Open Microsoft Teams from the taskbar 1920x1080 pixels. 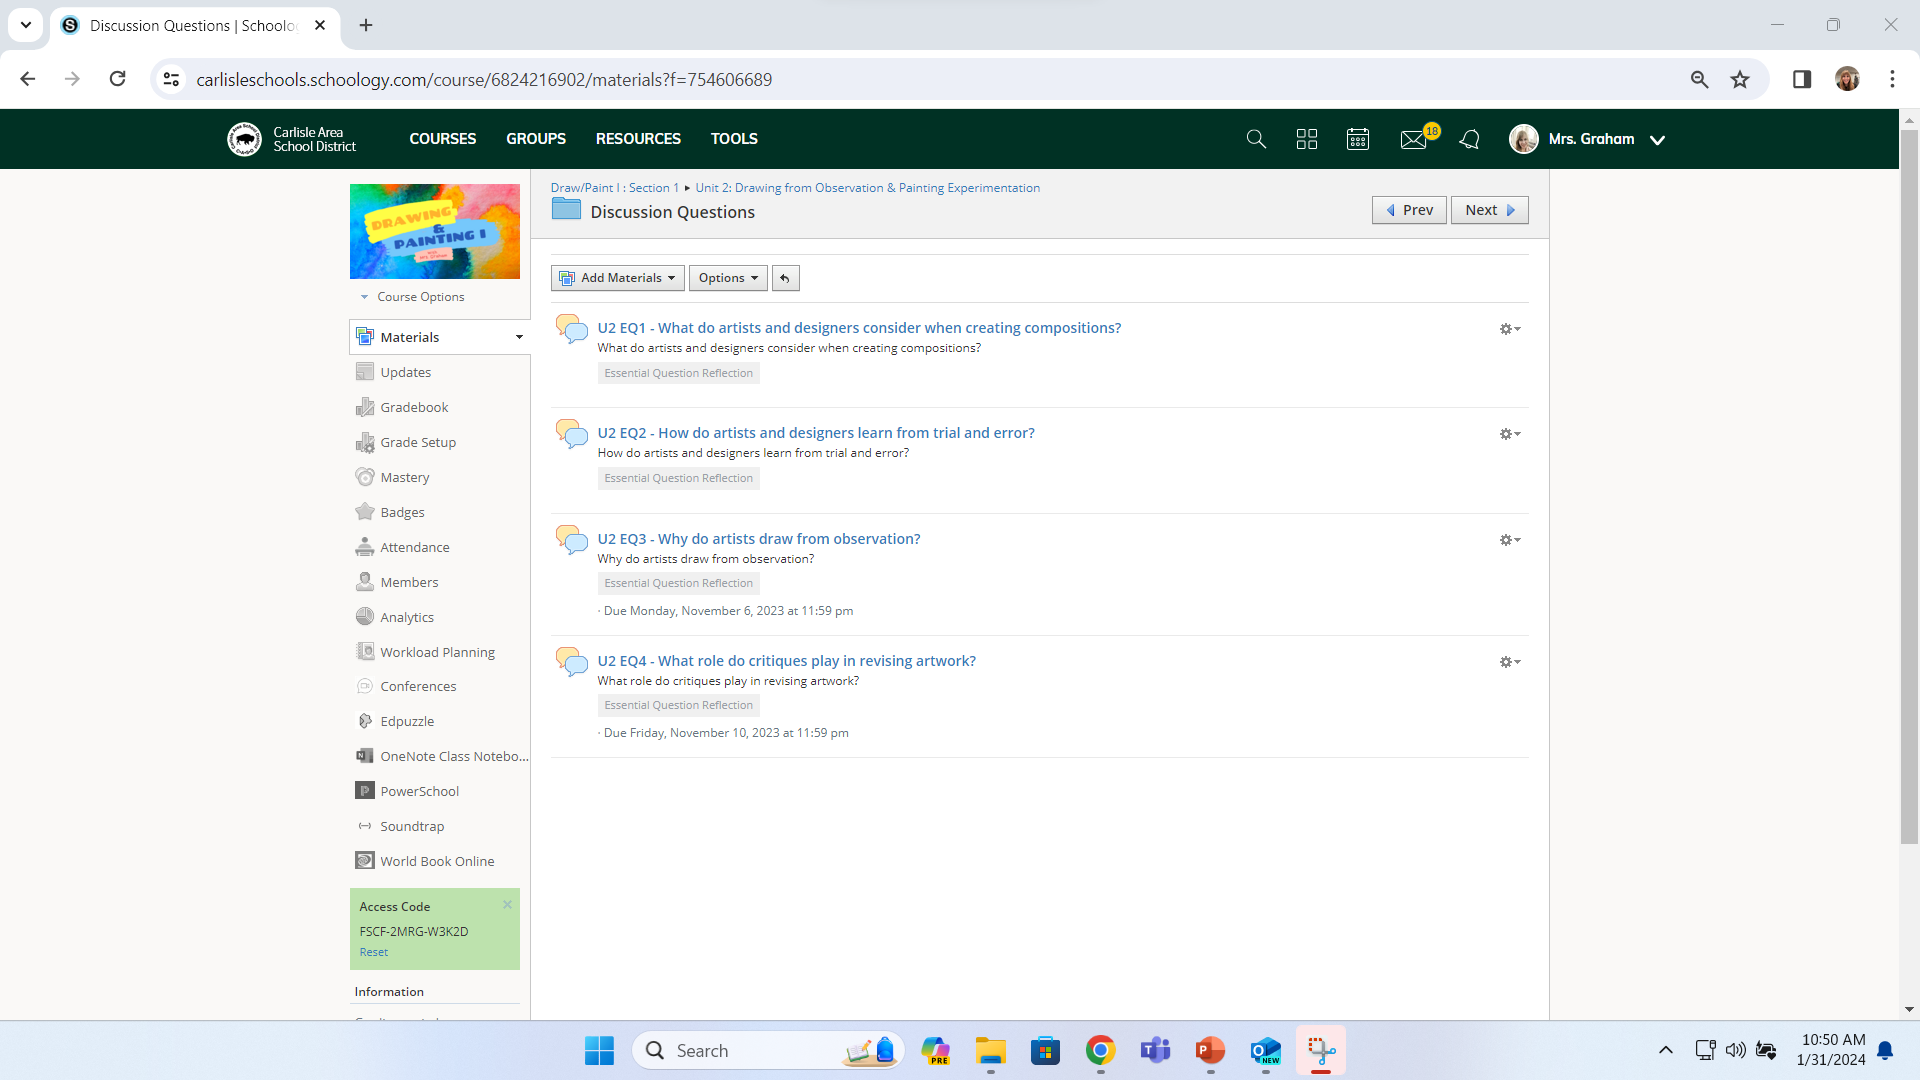(1155, 1051)
